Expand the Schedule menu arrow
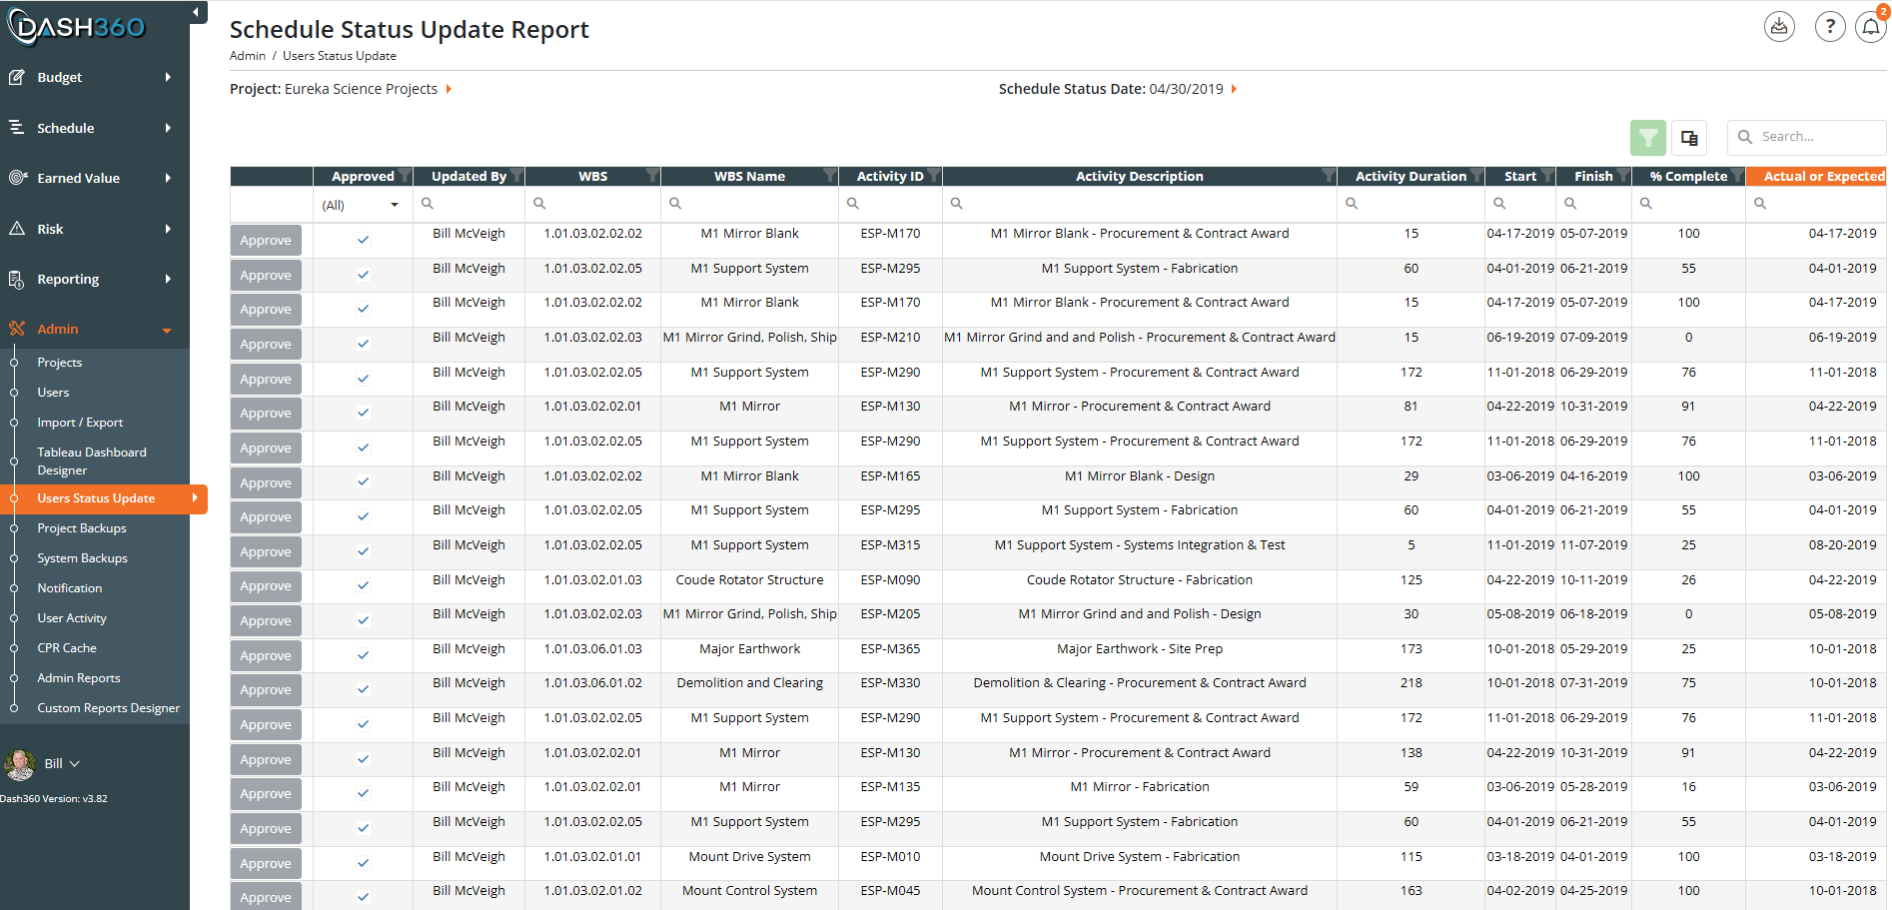 coord(167,128)
